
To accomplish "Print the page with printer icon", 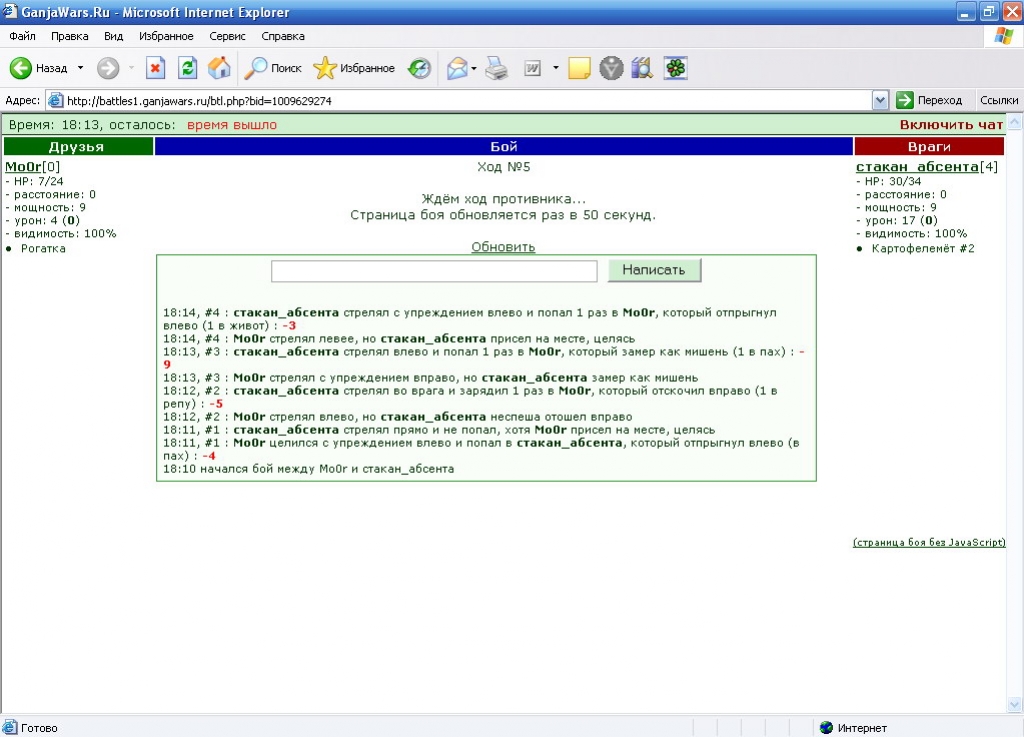I will tap(496, 68).
